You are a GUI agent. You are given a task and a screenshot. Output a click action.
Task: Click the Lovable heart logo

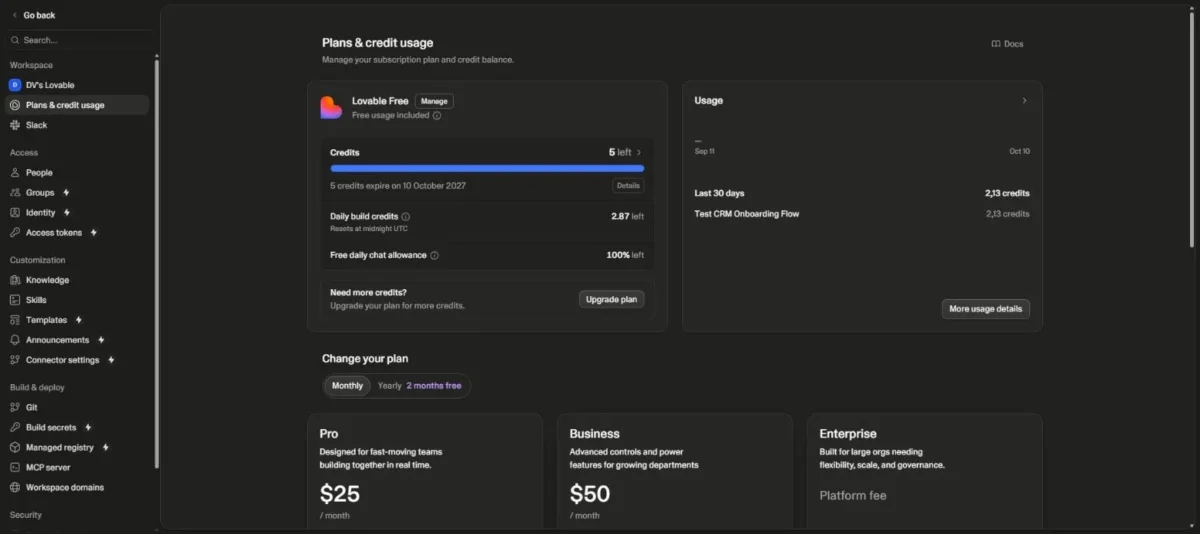coord(331,107)
